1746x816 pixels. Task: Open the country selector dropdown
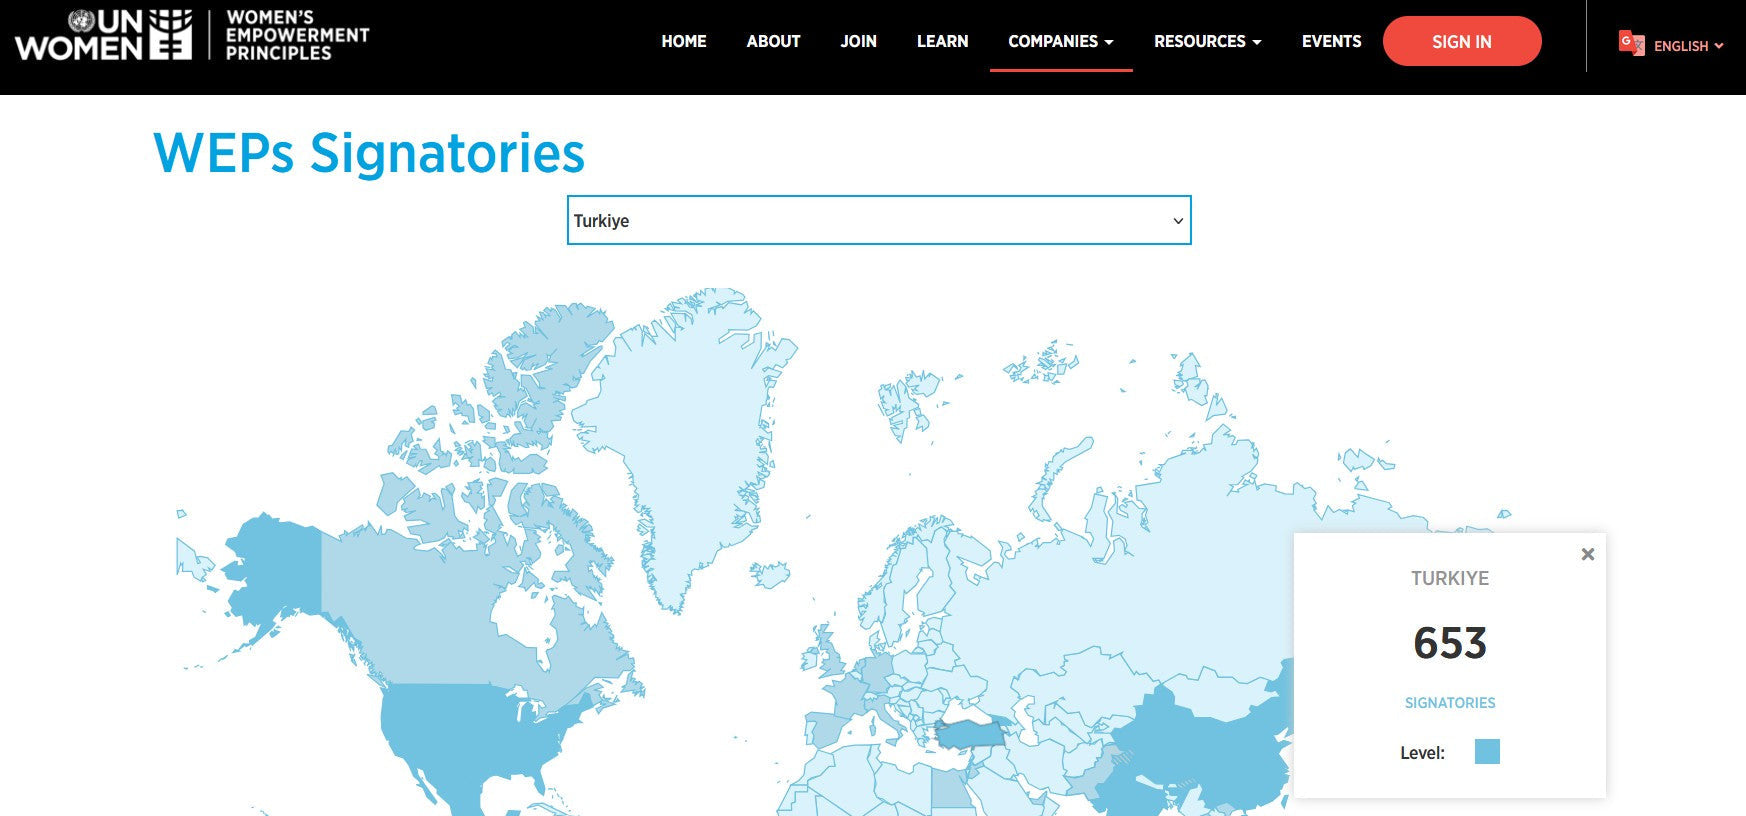point(878,220)
